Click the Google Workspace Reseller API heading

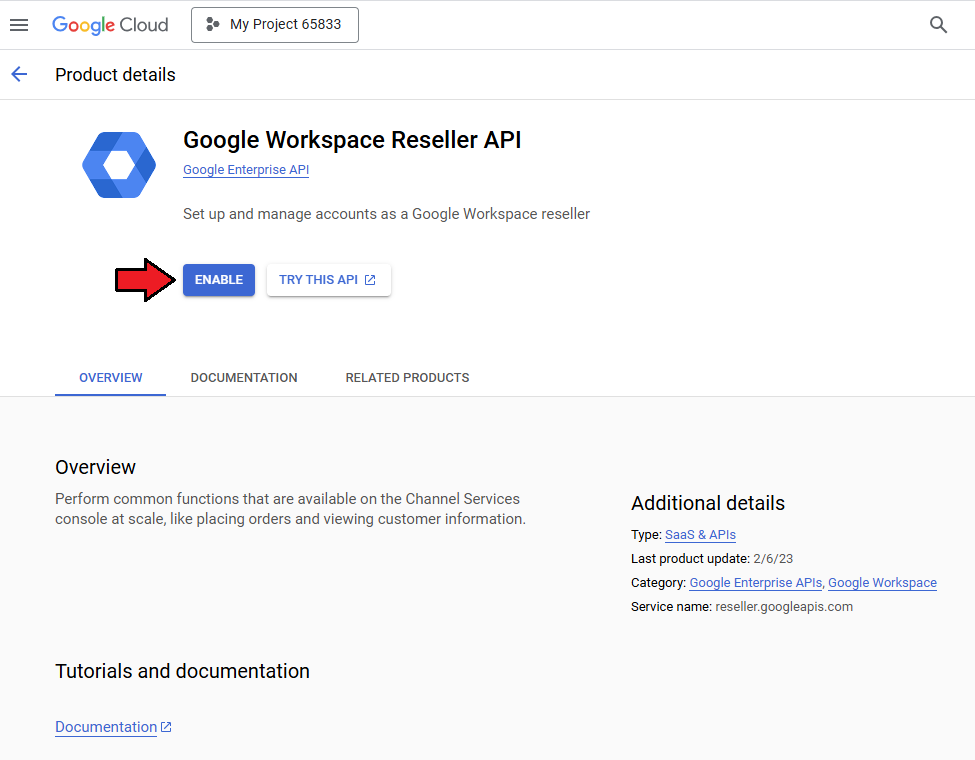click(352, 140)
